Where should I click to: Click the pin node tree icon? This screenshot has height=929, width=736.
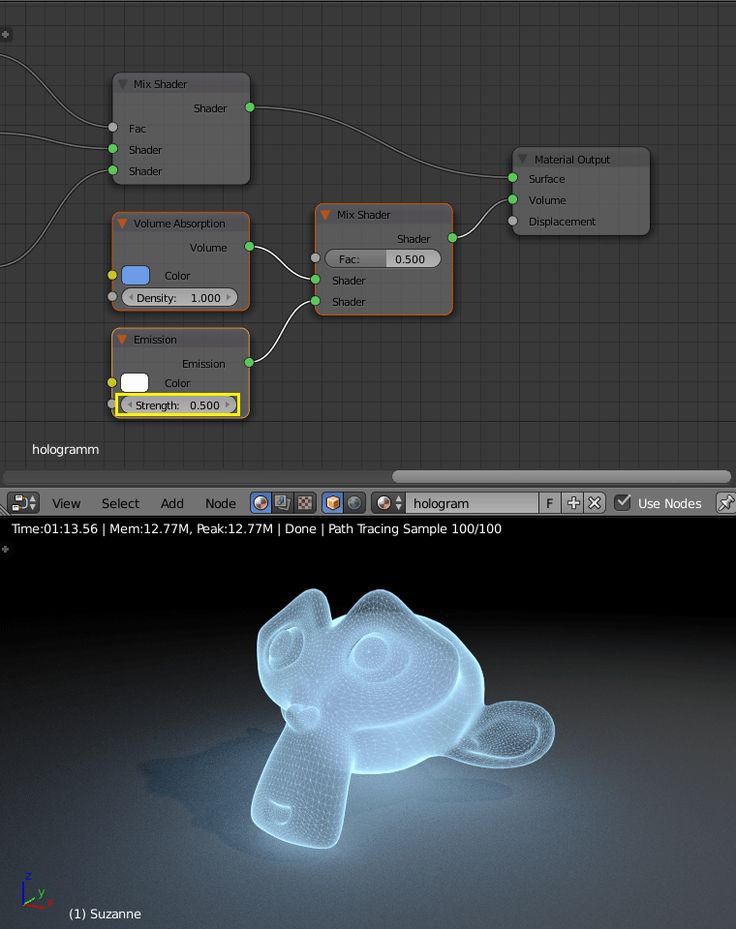726,502
